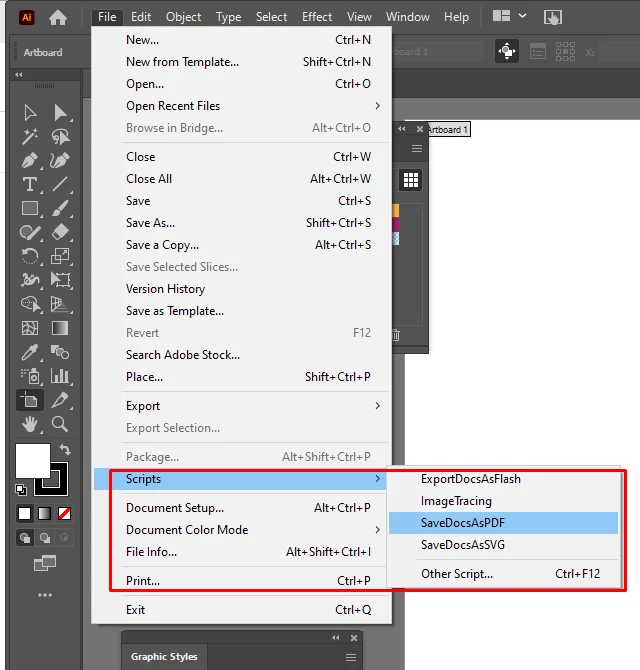
Task: Click the grid view button in panel
Action: pos(411,180)
